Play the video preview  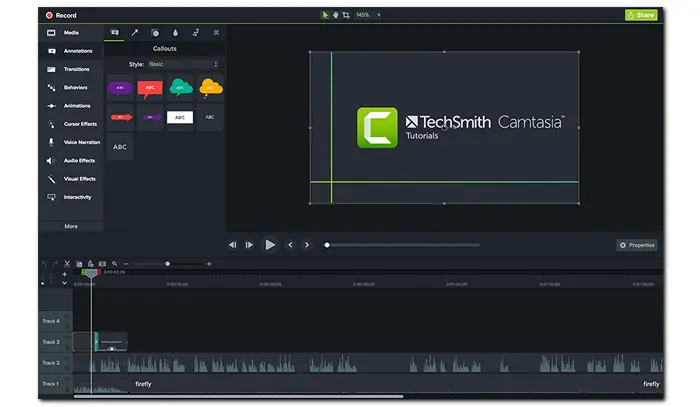coord(270,245)
